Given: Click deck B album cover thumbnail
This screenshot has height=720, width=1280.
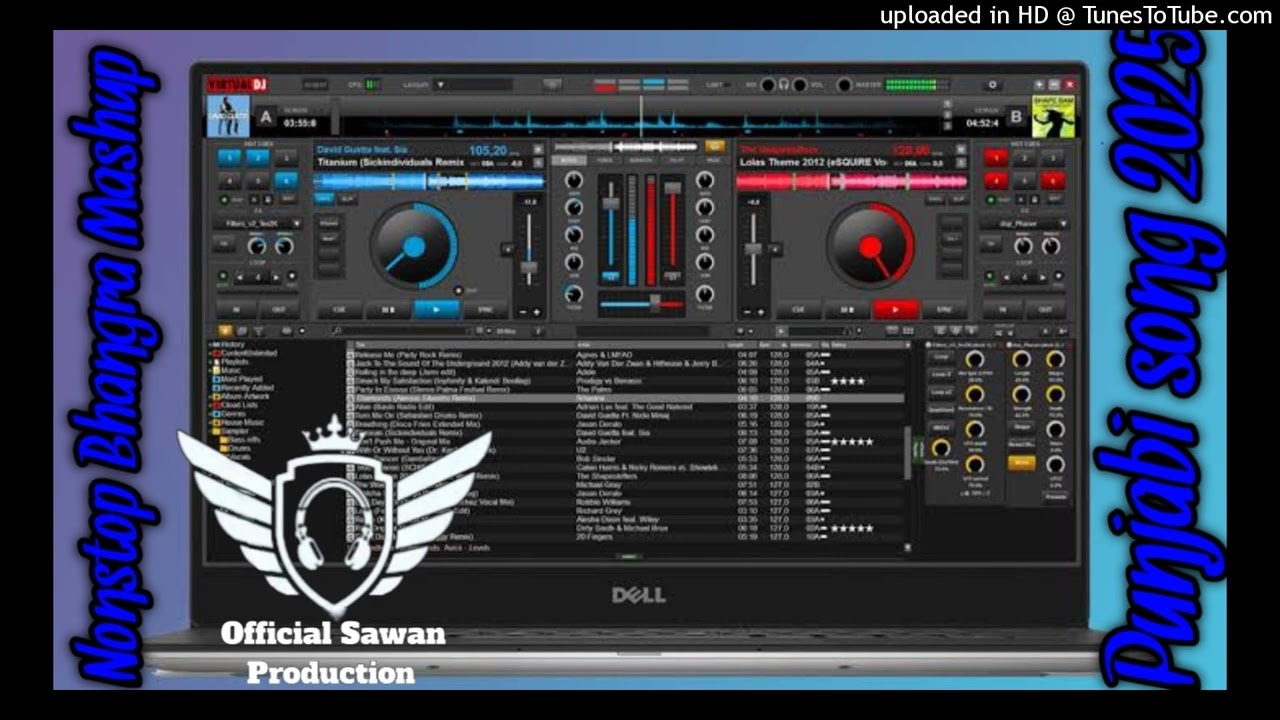Looking at the screenshot, I should [1053, 117].
